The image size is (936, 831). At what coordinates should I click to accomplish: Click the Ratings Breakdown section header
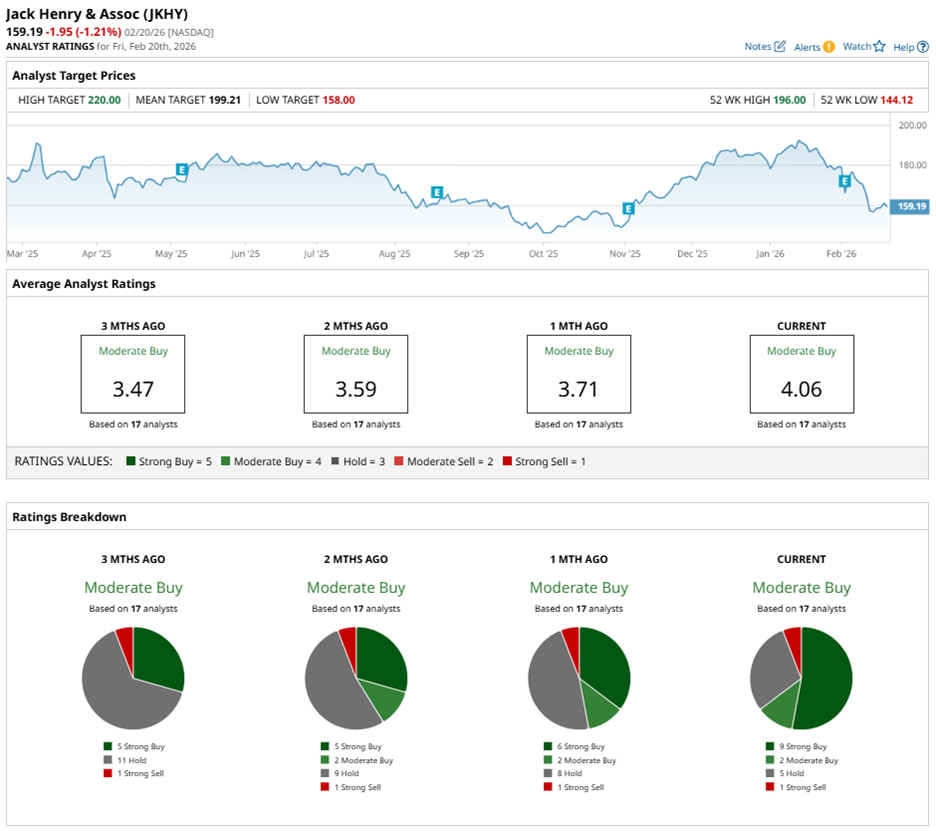pyautogui.click(x=69, y=517)
